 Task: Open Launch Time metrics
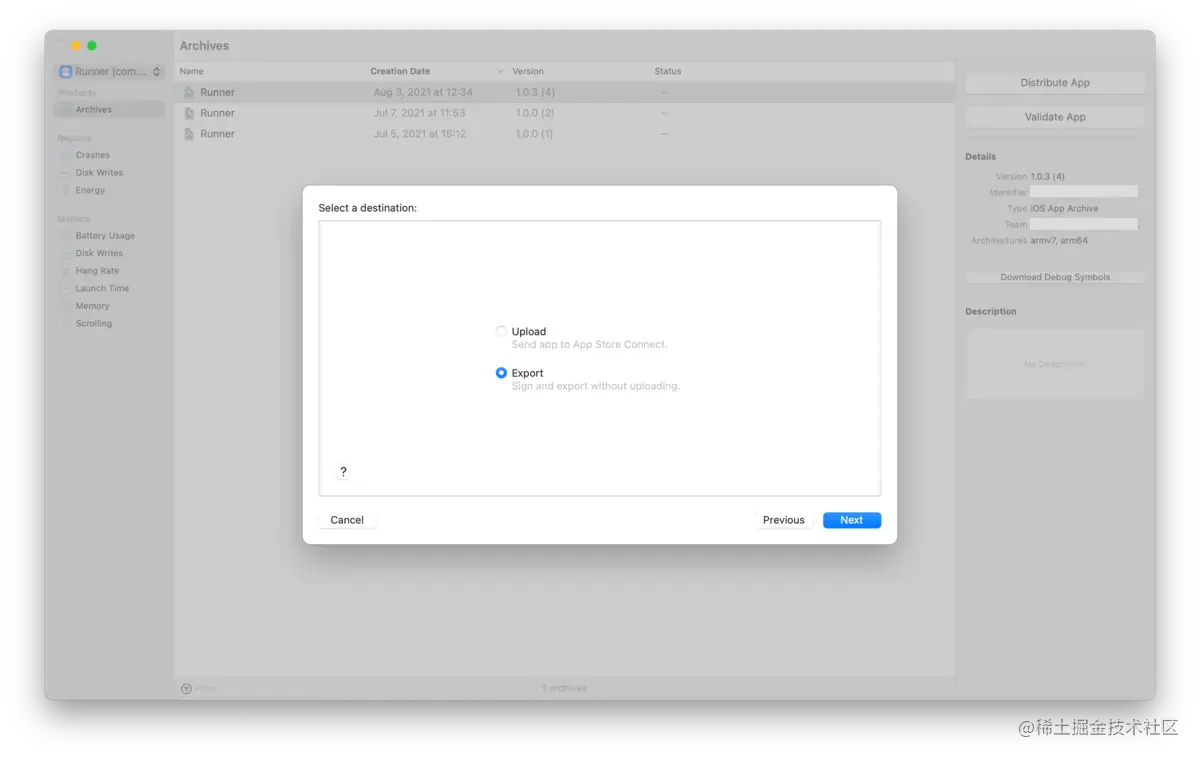point(102,288)
